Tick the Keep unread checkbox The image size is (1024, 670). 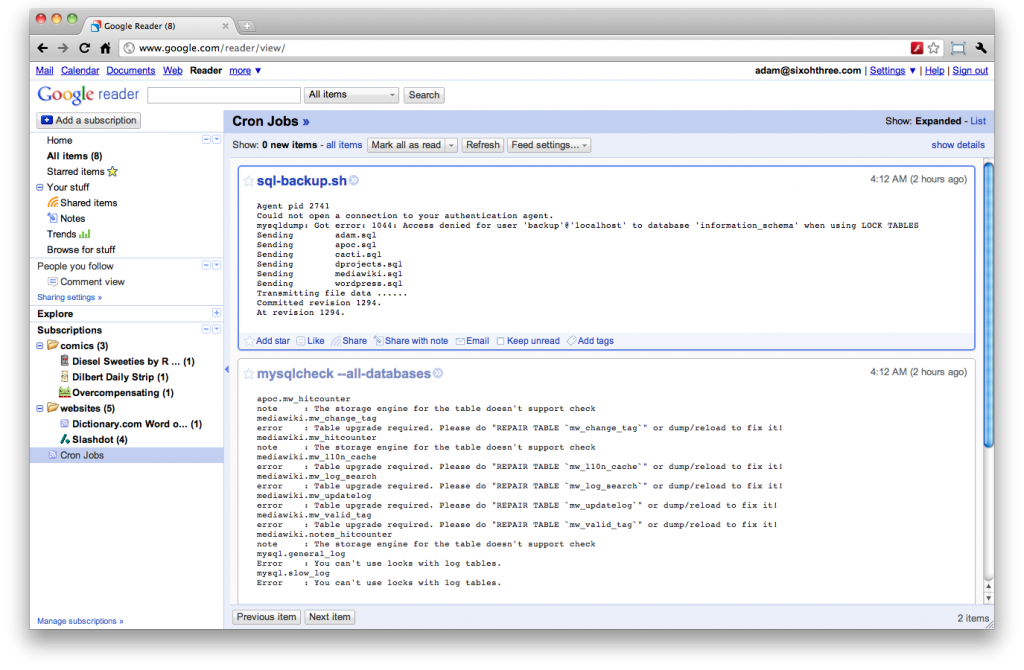[x=500, y=341]
